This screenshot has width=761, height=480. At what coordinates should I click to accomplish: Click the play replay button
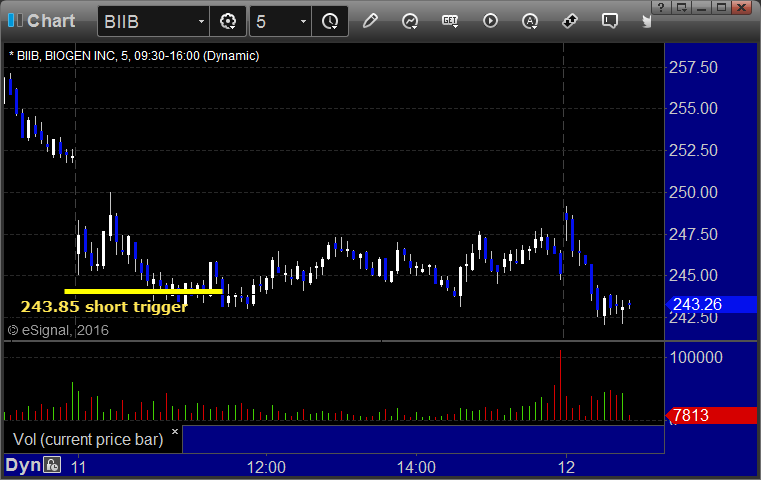(490, 21)
